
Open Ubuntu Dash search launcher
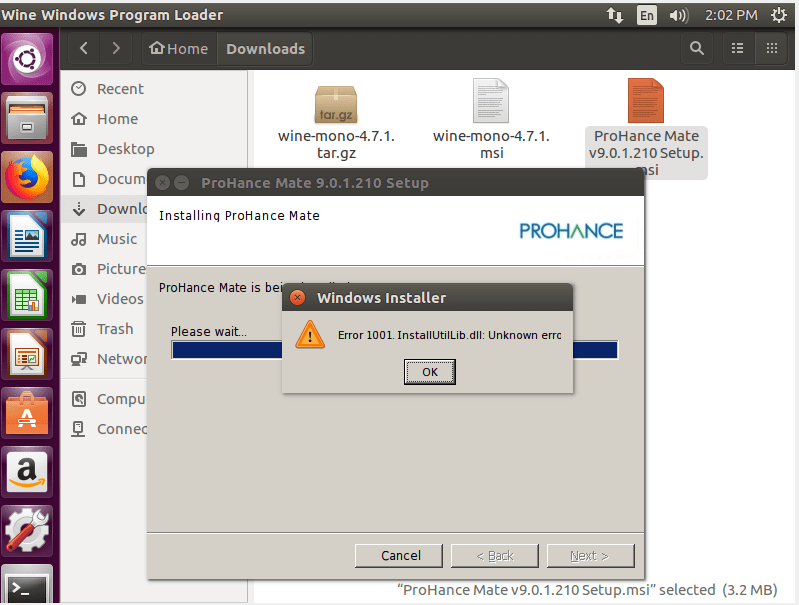tap(26, 59)
